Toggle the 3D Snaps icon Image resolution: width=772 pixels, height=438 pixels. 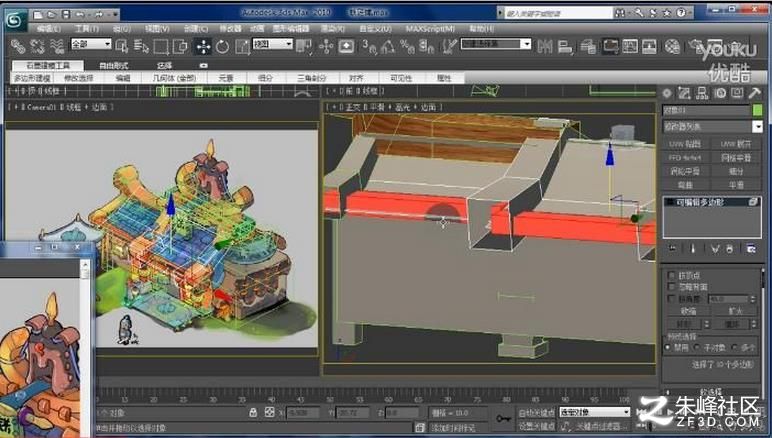pyautogui.click(x=369, y=47)
